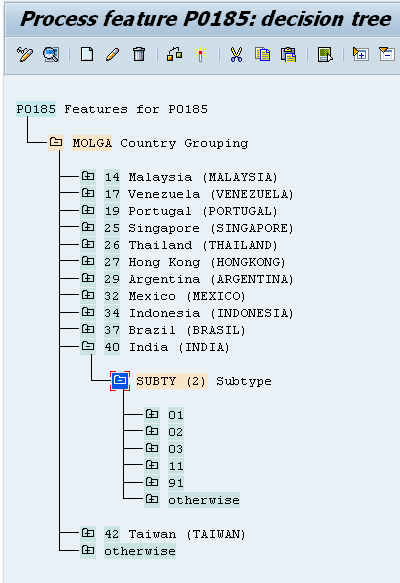400x583 pixels.
Task: Collapse the 40 India node folder
Action: 88,347
